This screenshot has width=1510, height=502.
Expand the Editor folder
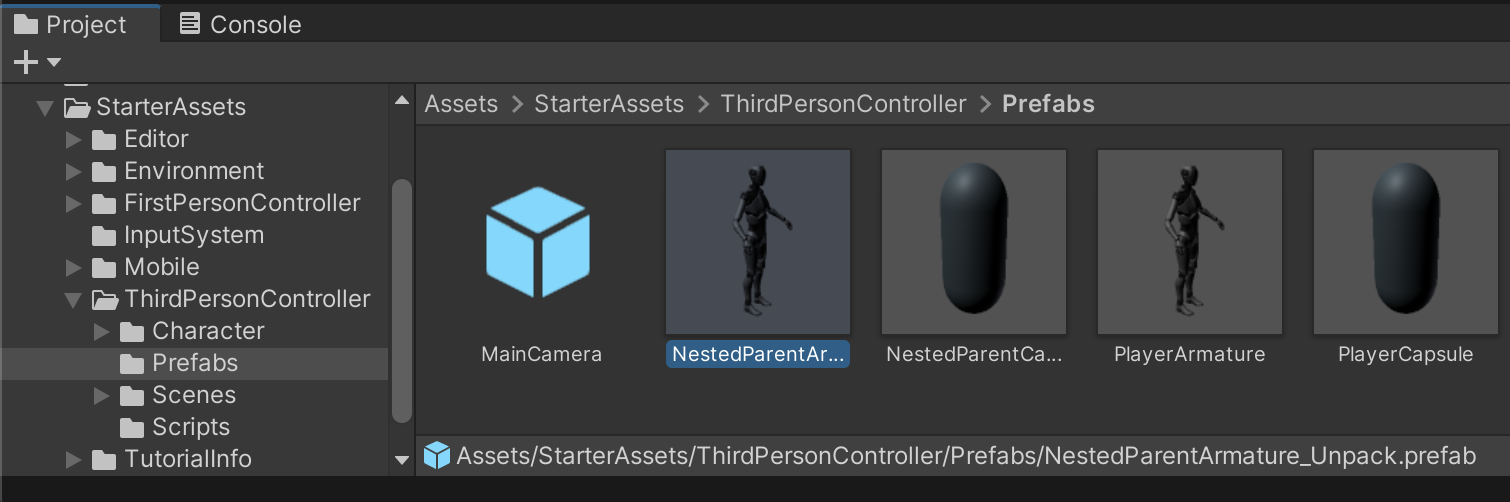(73, 139)
